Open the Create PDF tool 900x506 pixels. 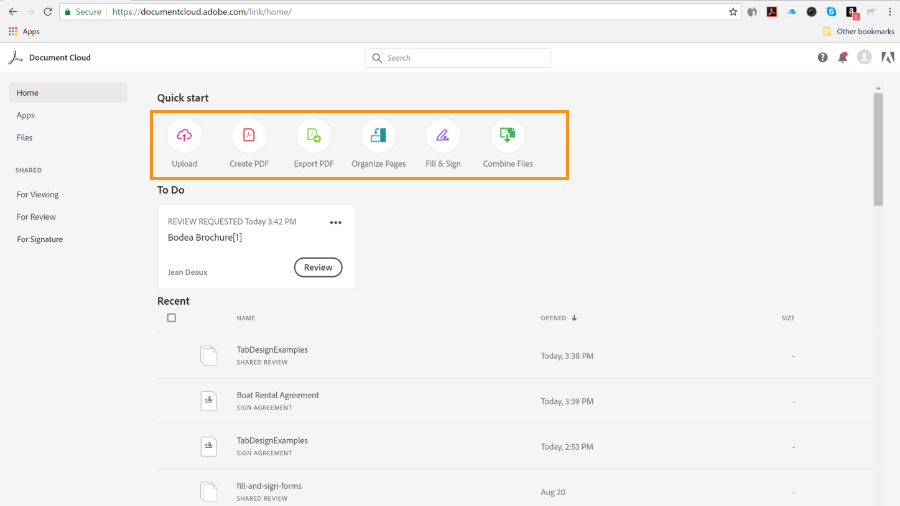249,135
